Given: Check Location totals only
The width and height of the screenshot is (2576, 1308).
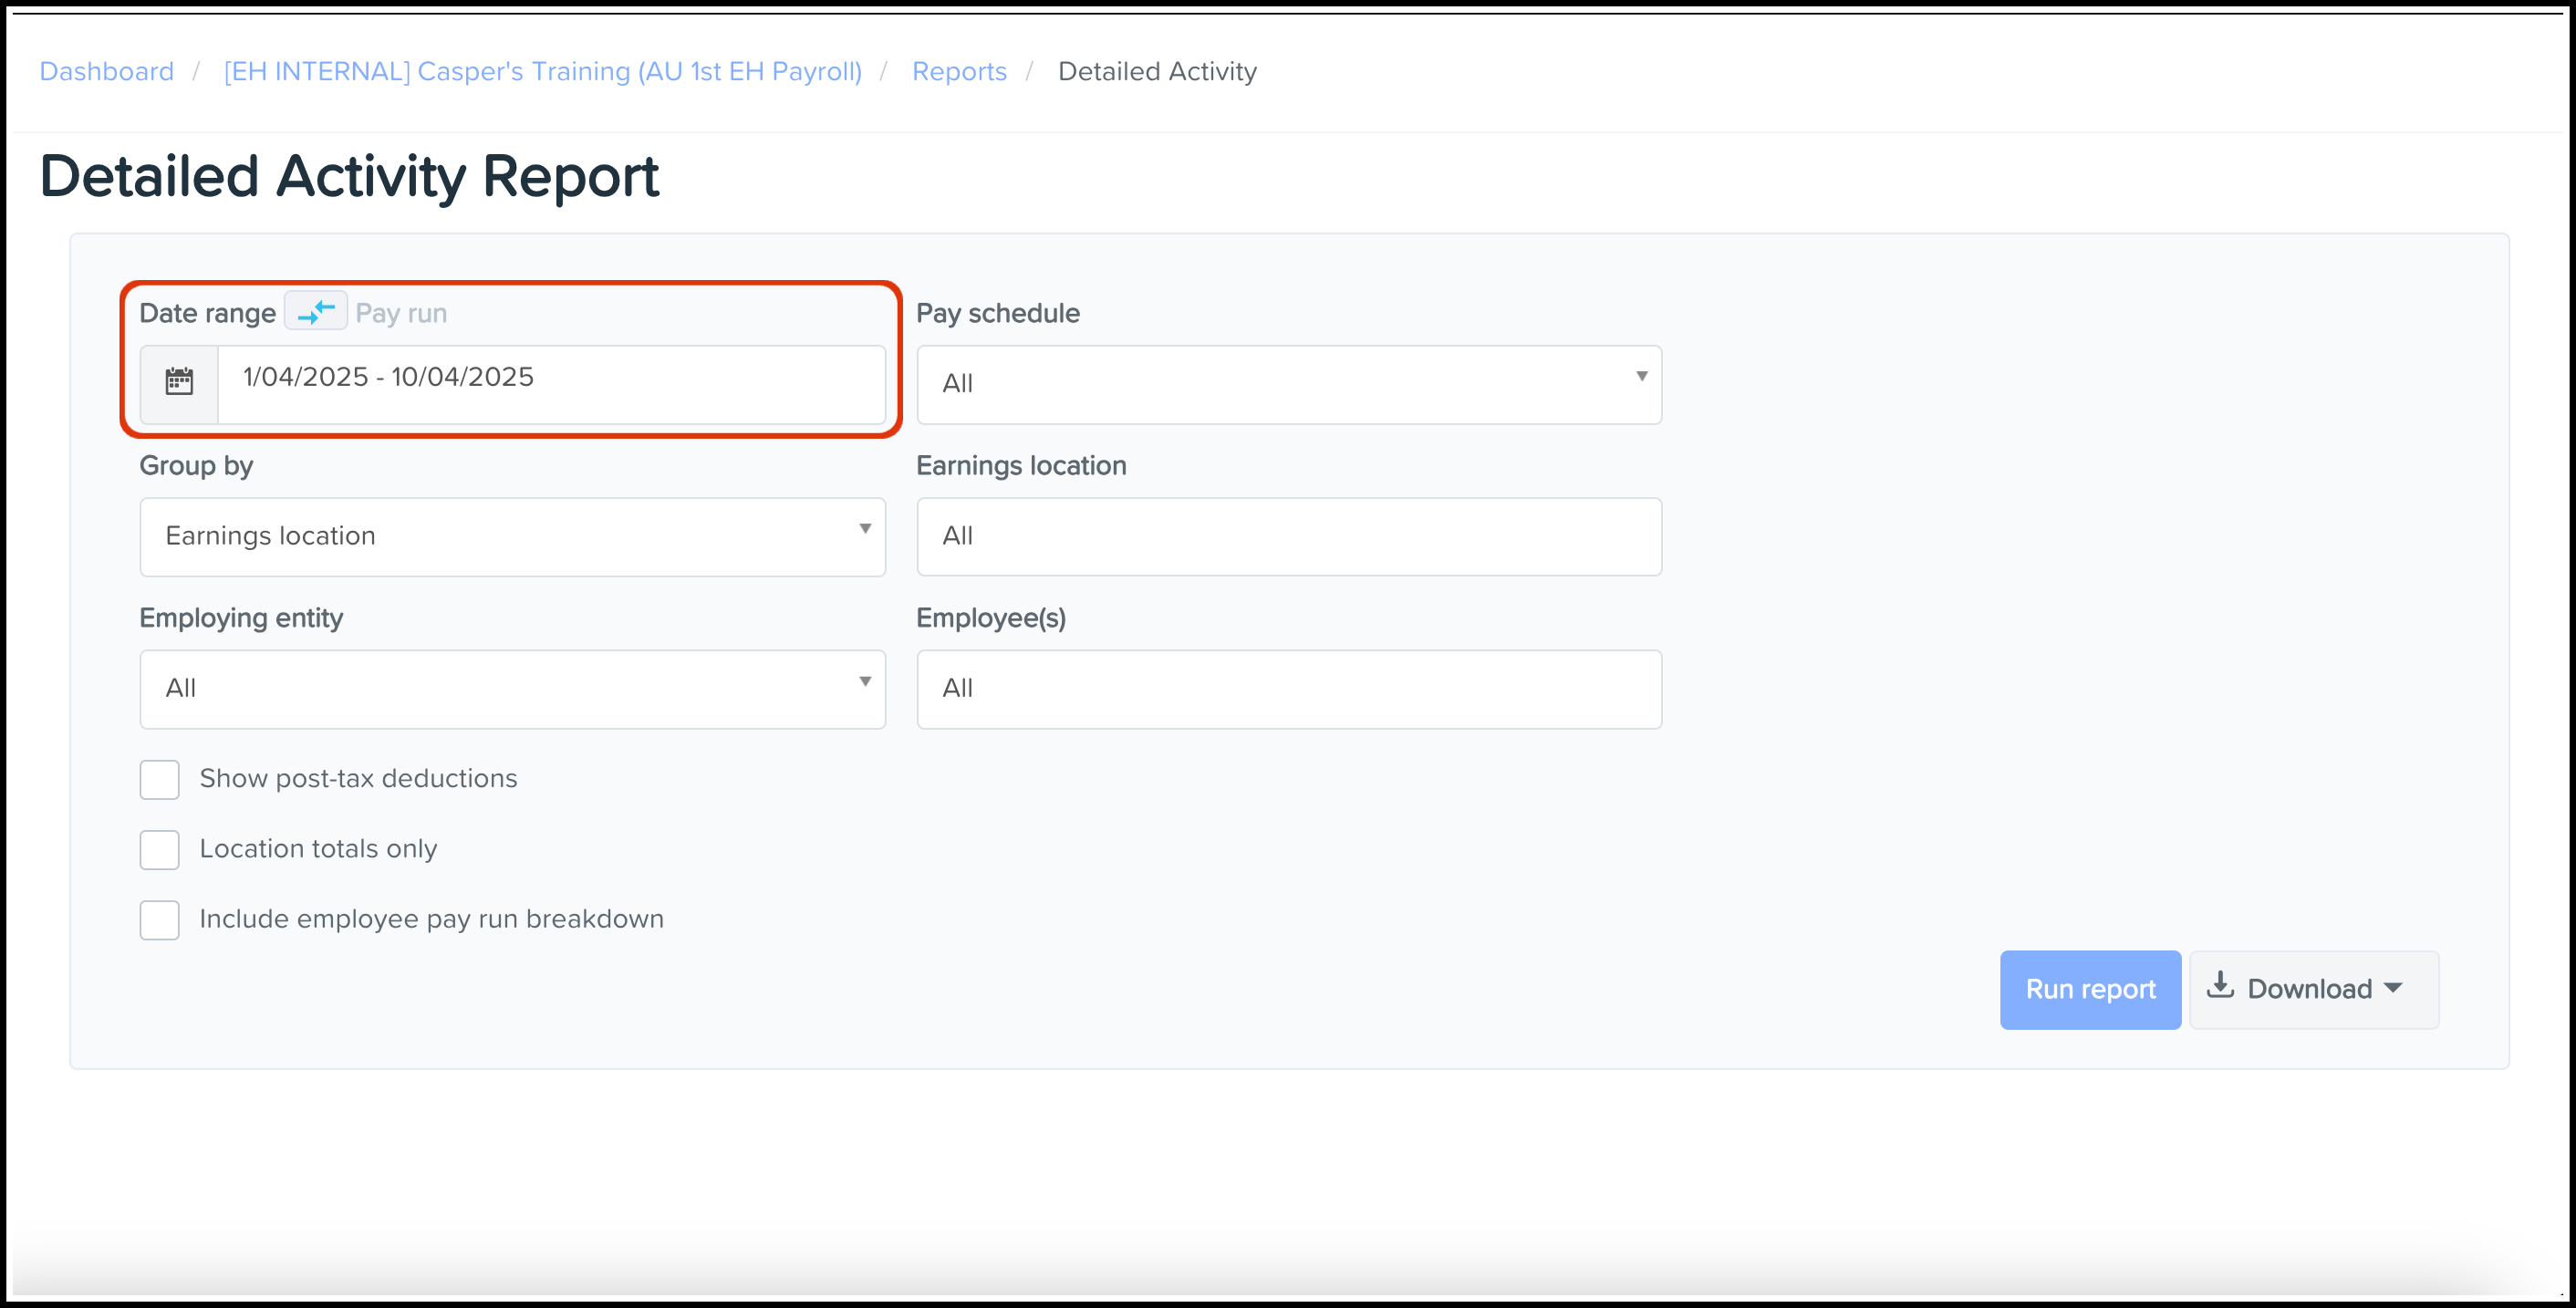Looking at the screenshot, I should tap(160, 850).
